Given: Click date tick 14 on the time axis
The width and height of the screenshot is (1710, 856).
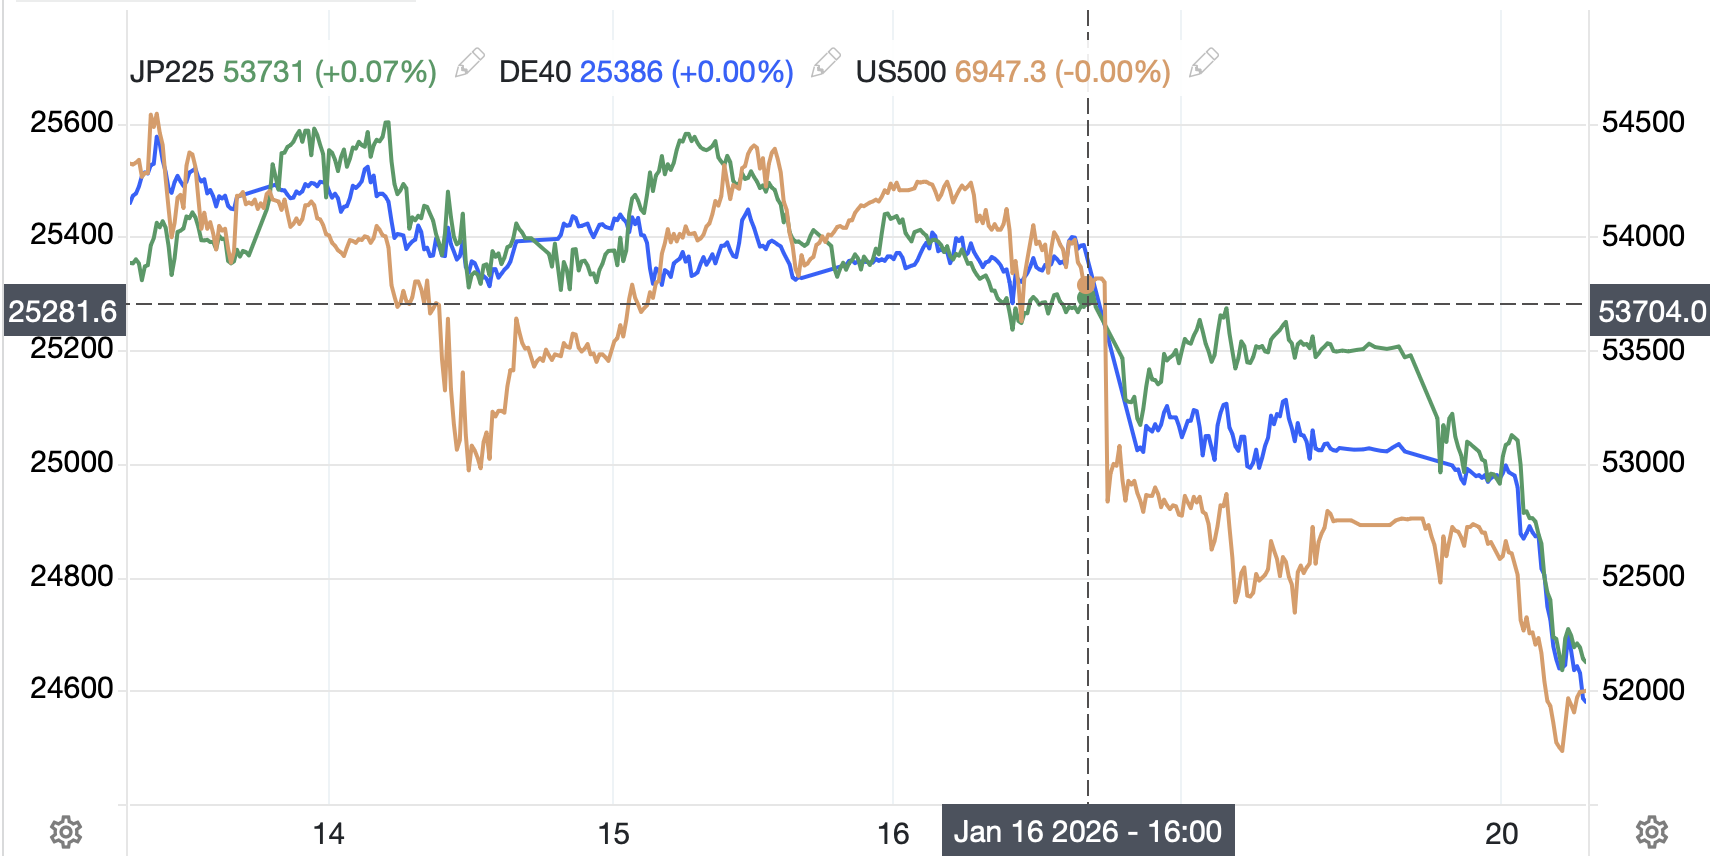Looking at the screenshot, I should (x=328, y=833).
